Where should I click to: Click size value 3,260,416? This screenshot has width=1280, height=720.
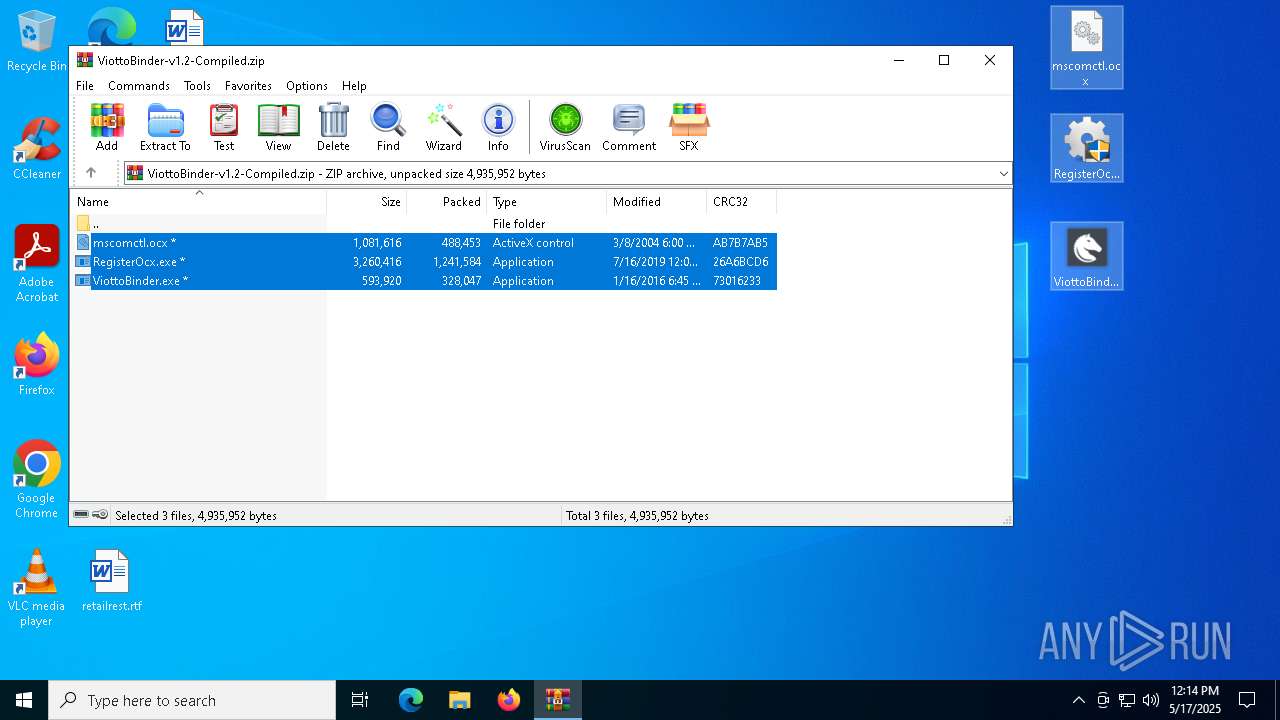coord(377,262)
